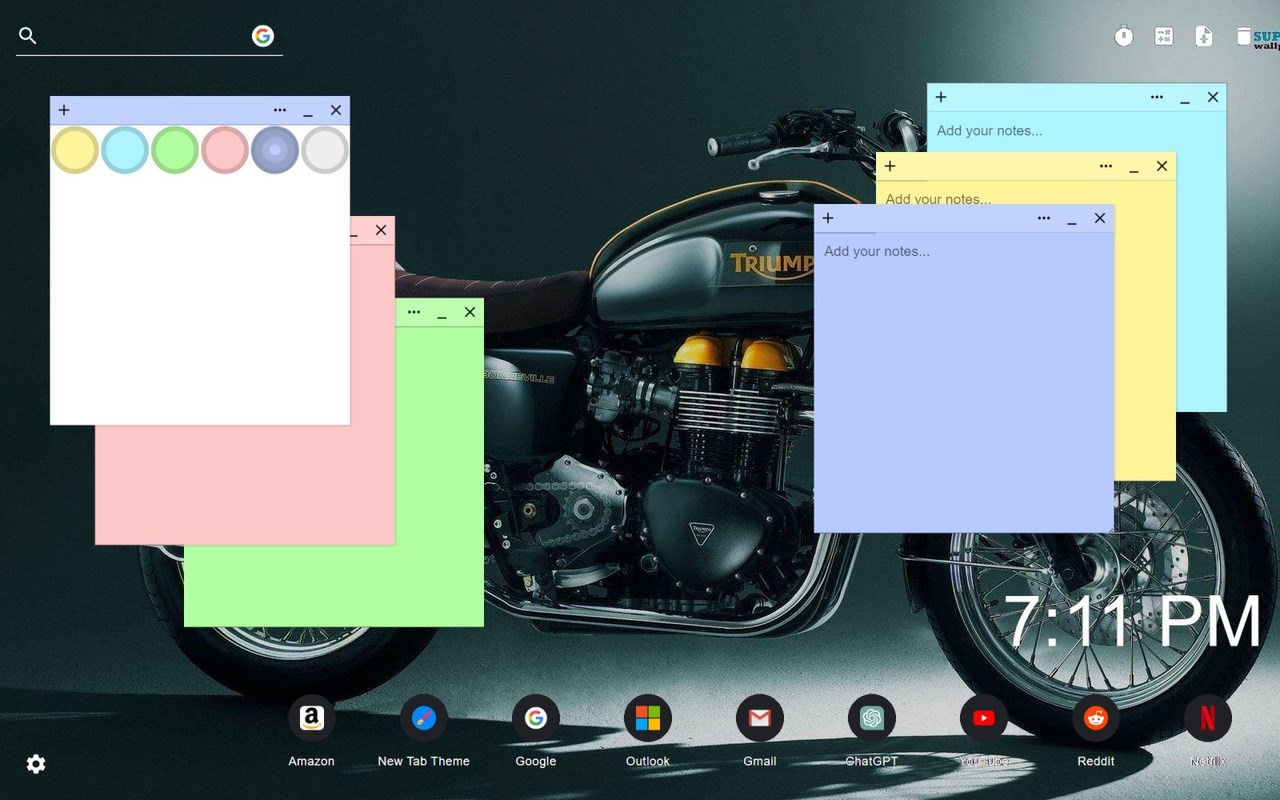Select the yellow note color swatch
Screen dimensions: 1280x800
pyautogui.click(x=75, y=150)
